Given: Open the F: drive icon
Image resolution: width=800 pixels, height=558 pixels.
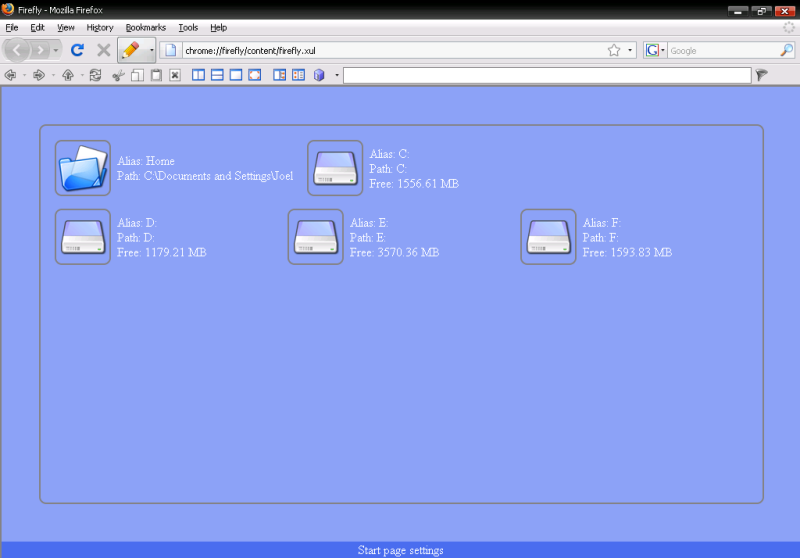Looking at the screenshot, I should click(x=548, y=237).
